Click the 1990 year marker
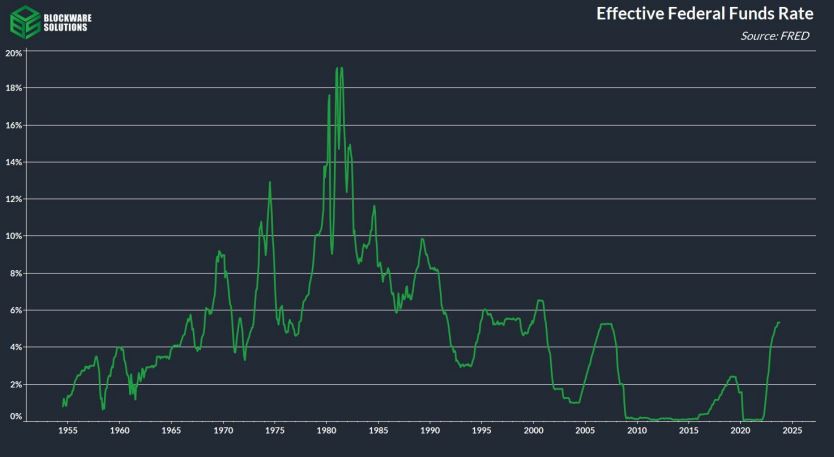 (430, 431)
